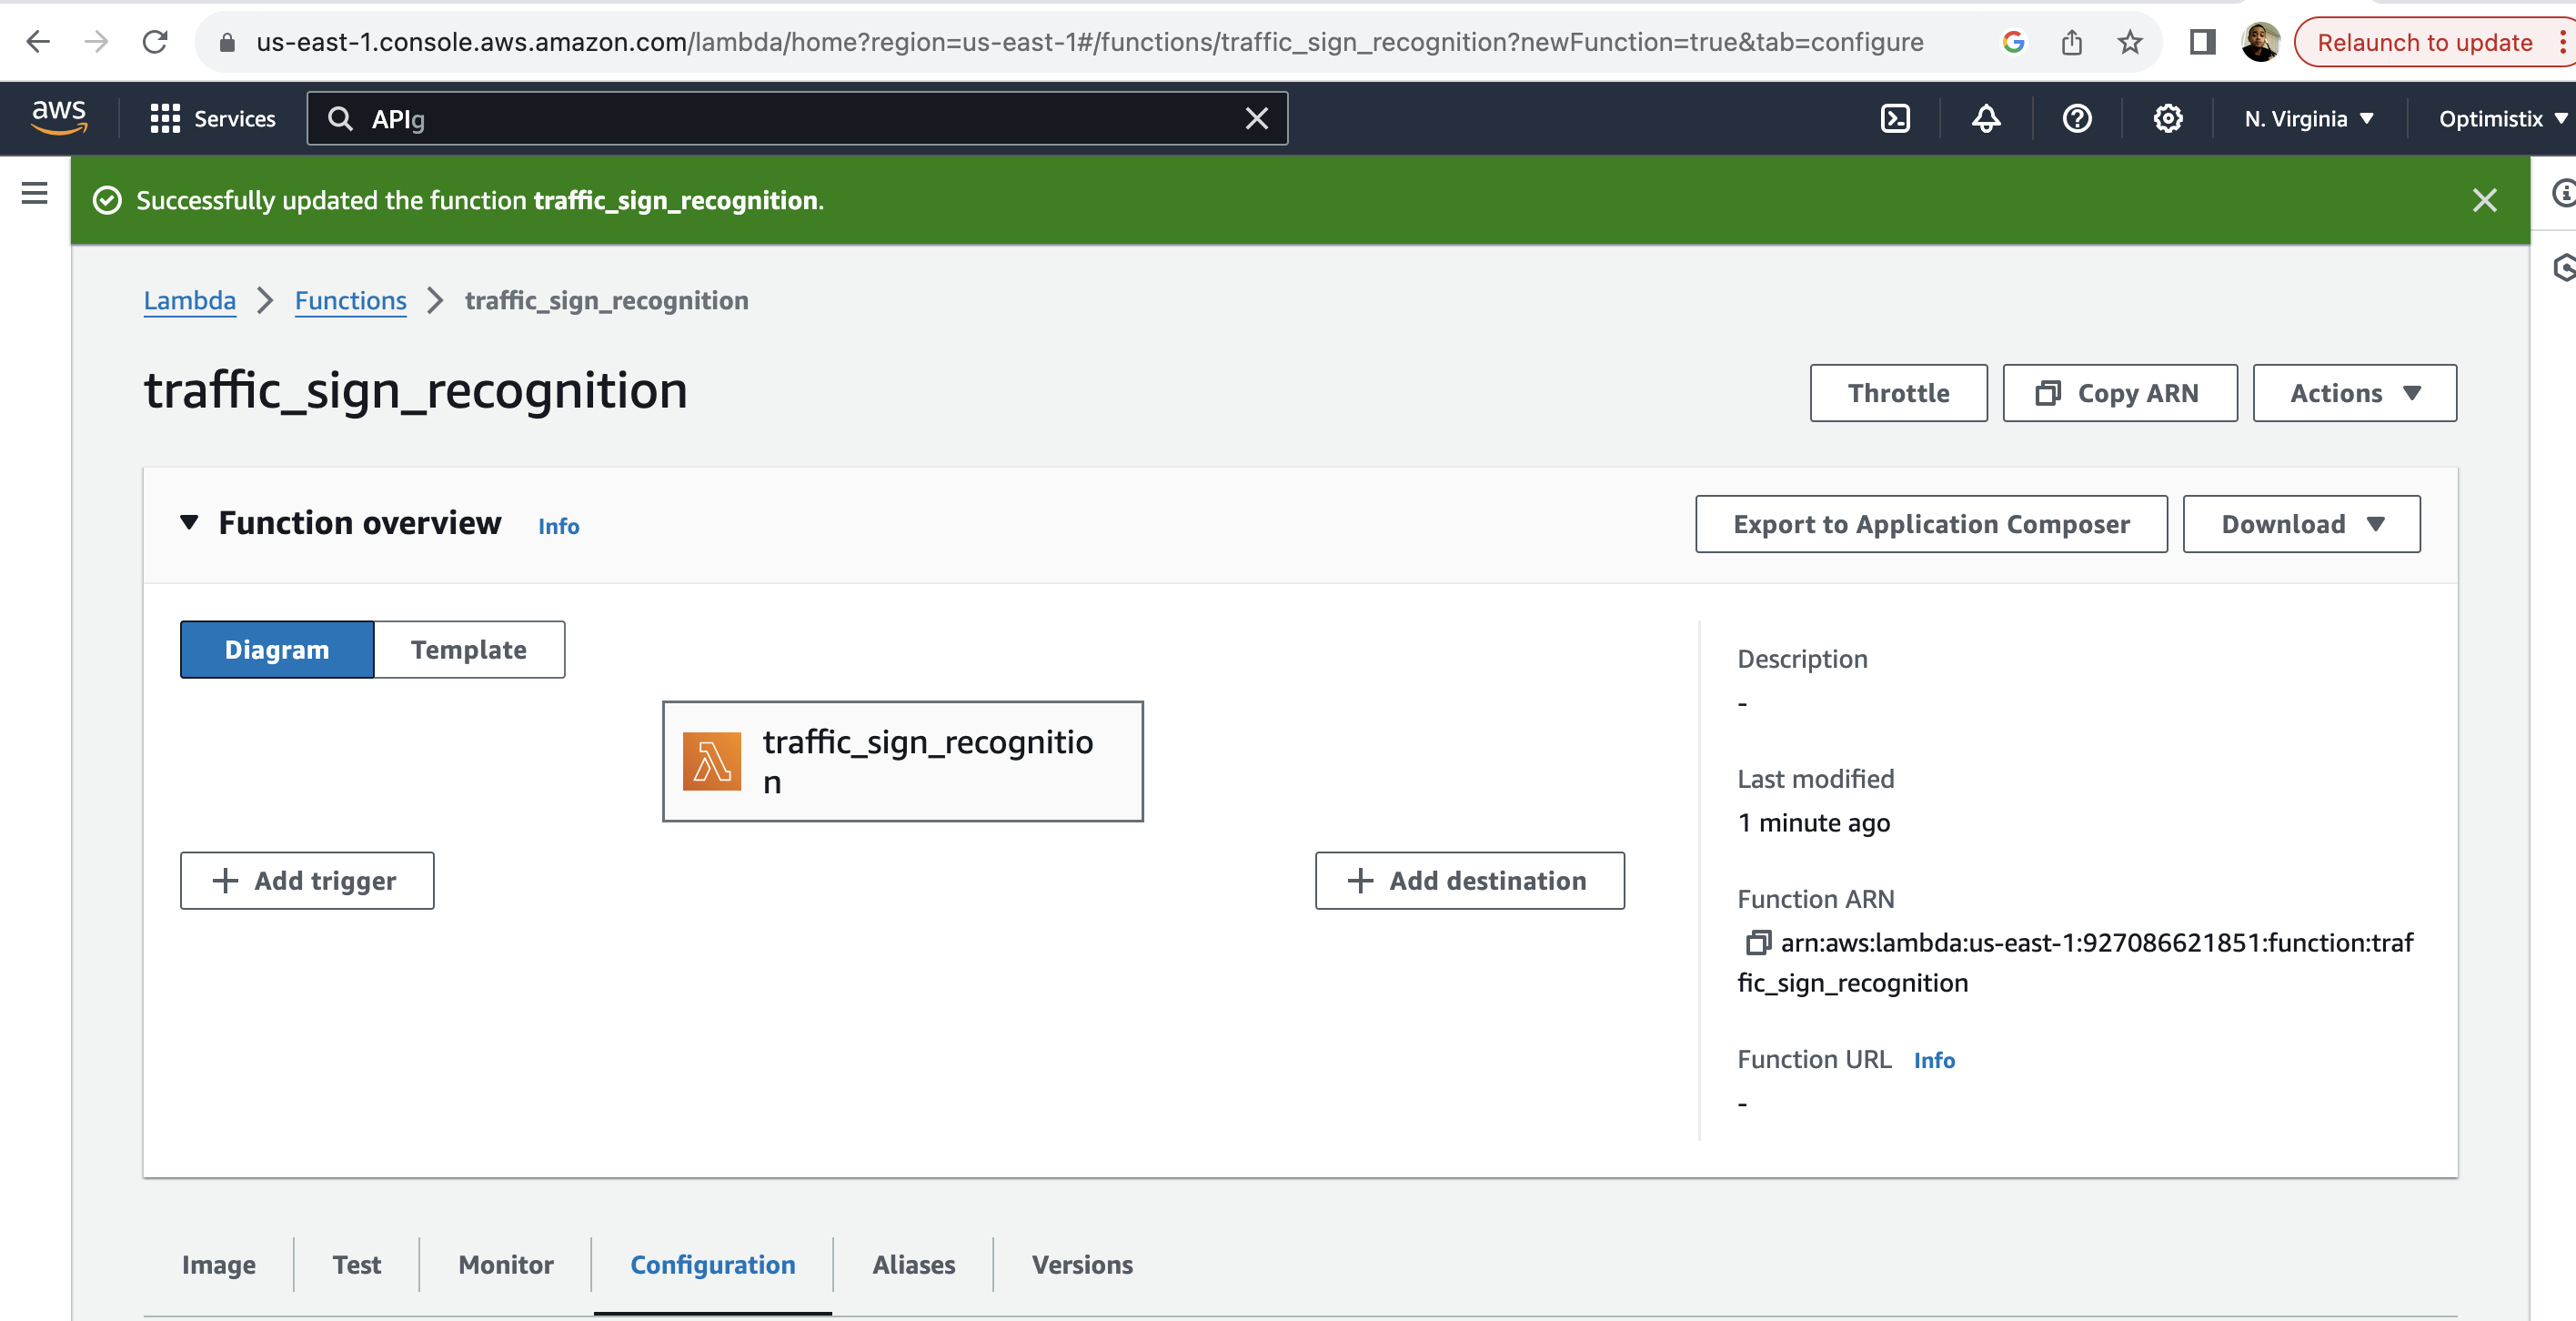
Task: Open the help question mark icon
Action: coord(2077,119)
